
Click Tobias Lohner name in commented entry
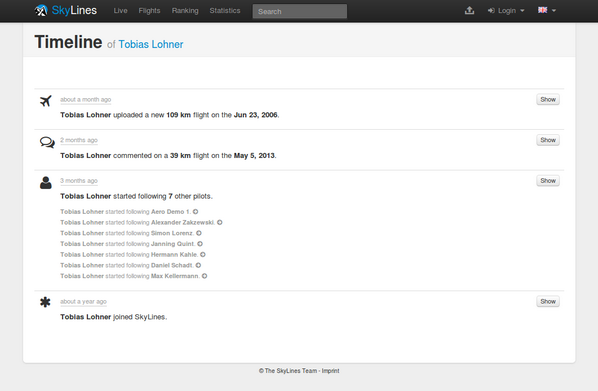pos(85,156)
